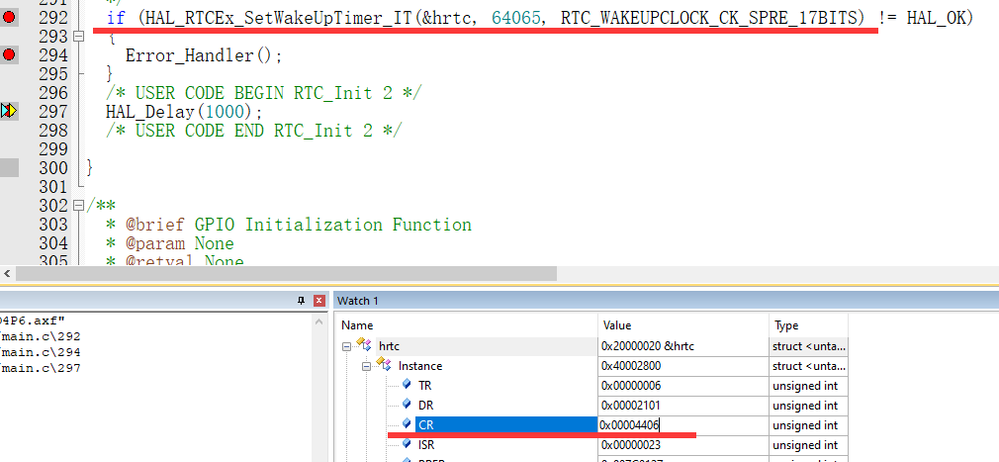Image resolution: width=999 pixels, height=462 pixels.
Task: Click the CR member icon
Action: tap(407, 424)
